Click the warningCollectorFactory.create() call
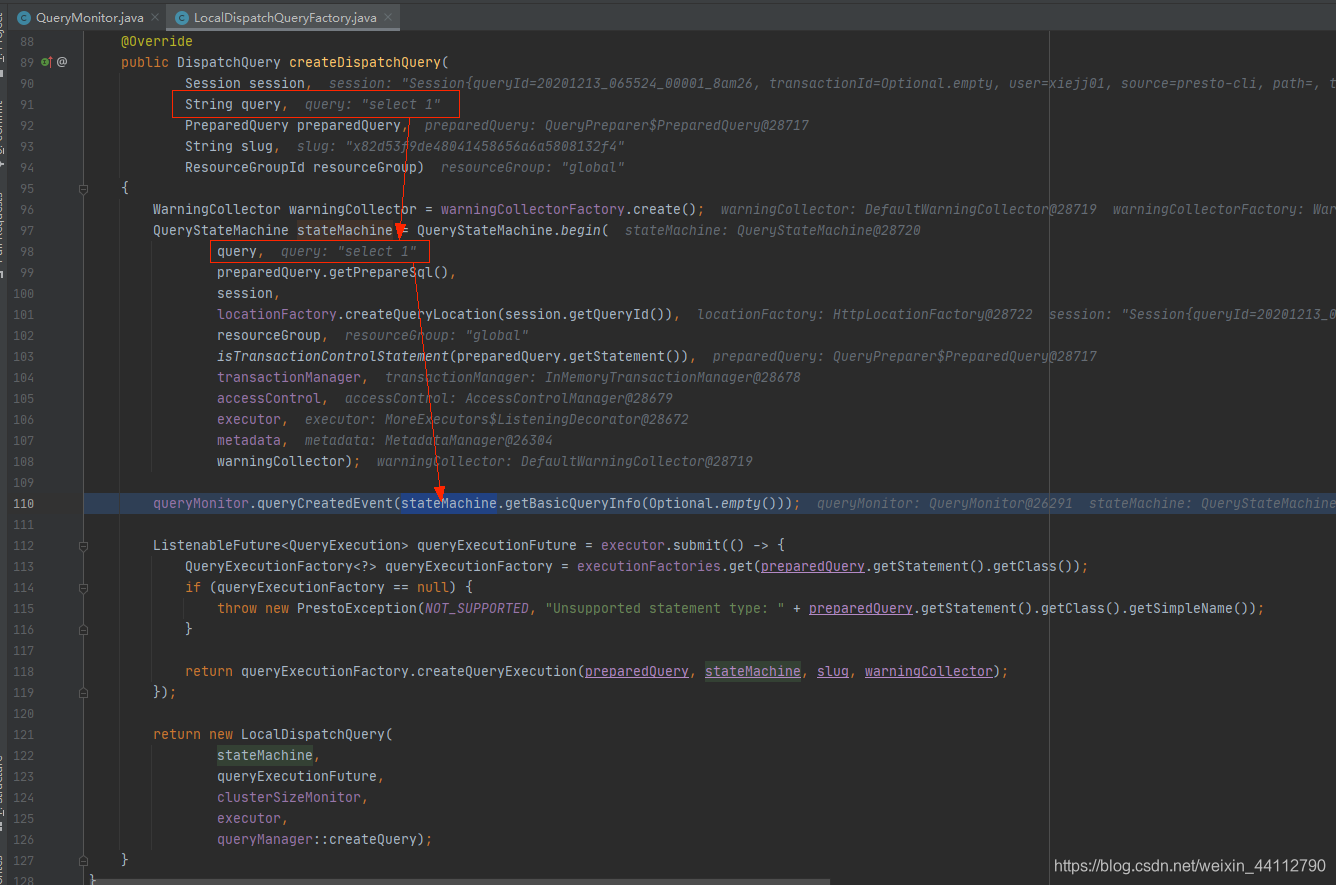 coord(569,209)
